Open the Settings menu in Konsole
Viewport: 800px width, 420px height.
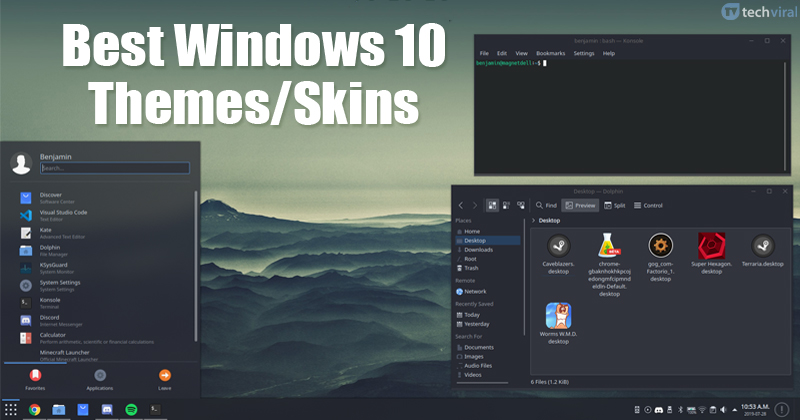tap(584, 53)
